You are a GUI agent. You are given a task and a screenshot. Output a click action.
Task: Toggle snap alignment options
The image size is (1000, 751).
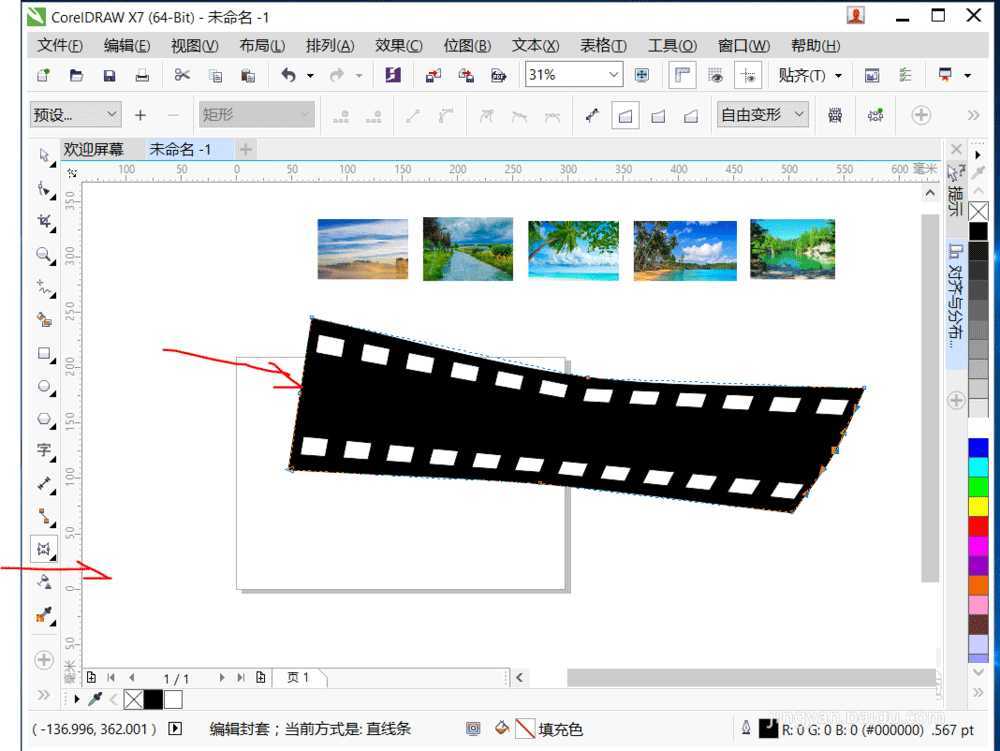(749, 75)
